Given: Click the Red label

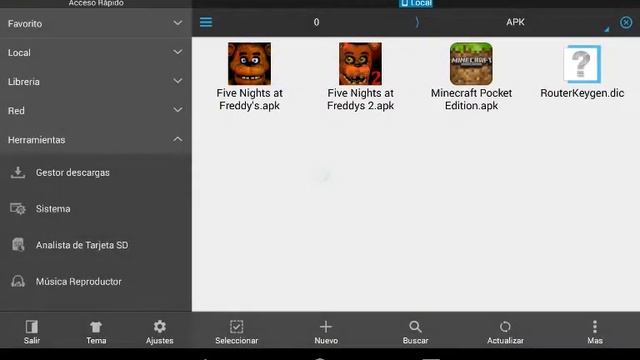Looking at the screenshot, I should (x=16, y=111).
